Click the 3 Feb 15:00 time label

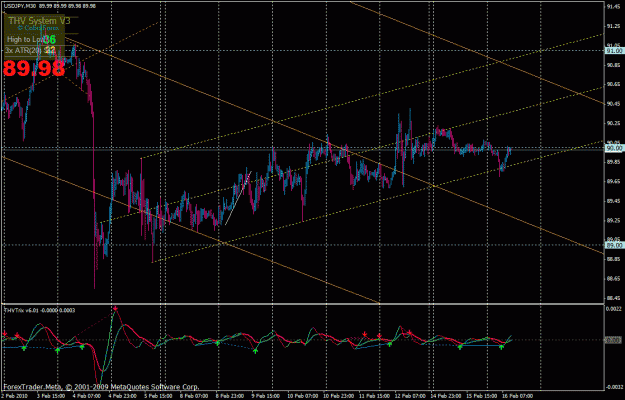point(51,396)
